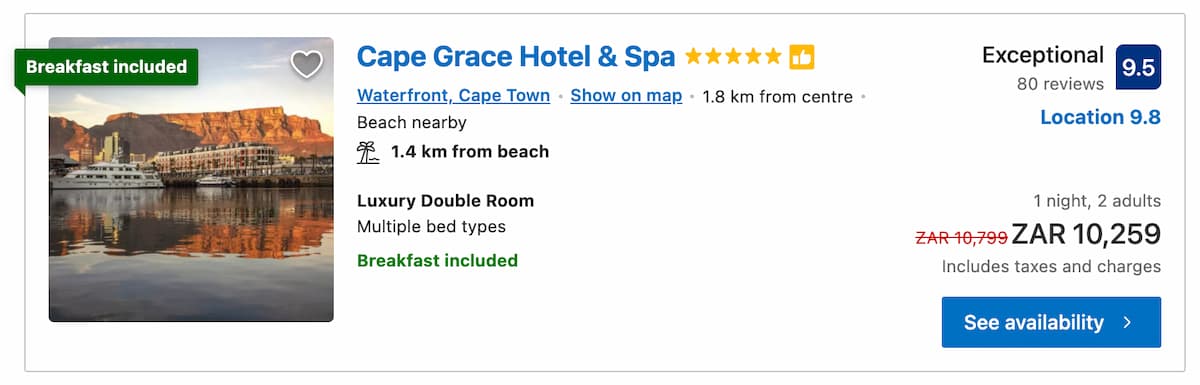Viewport: 1200px width, 385px height.
Task: Open the Waterfront, Cape Town location link
Action: coord(453,96)
